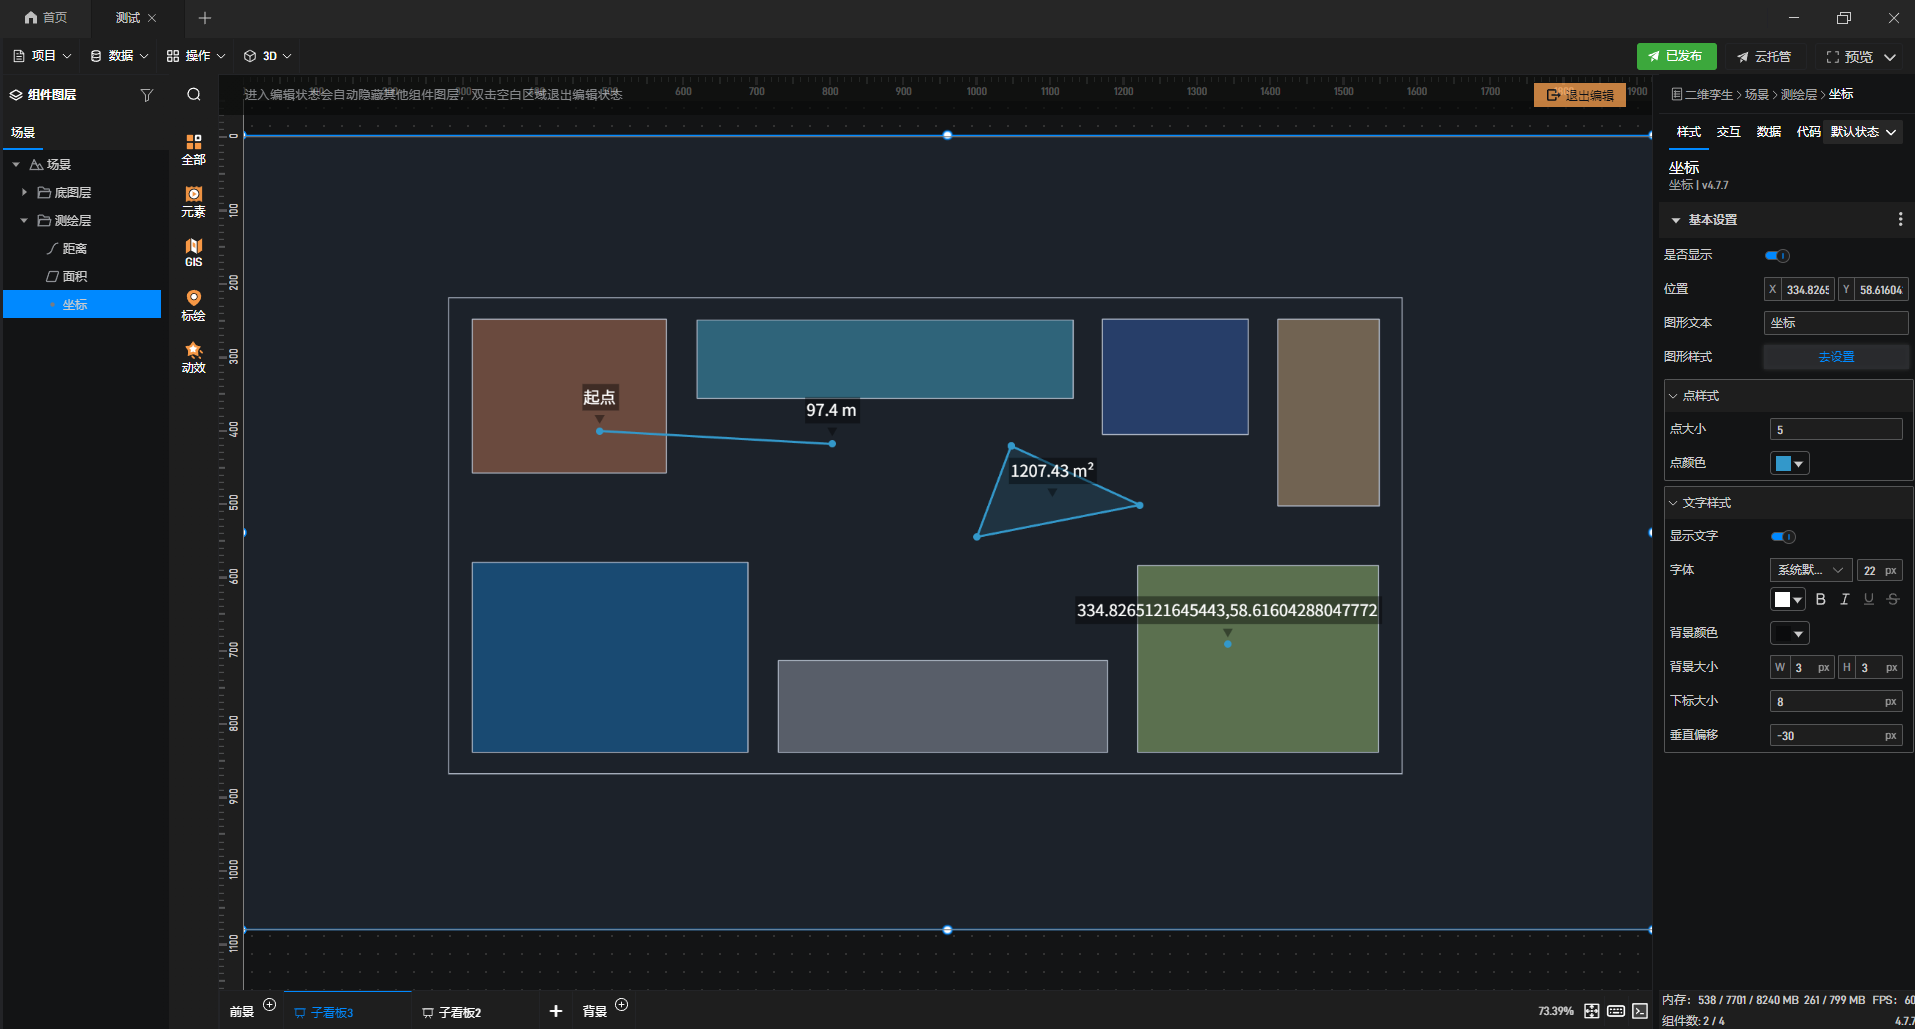This screenshot has height=1029, width=1915.
Task: Open the 默认状态 state dropdown
Action: point(1863,132)
